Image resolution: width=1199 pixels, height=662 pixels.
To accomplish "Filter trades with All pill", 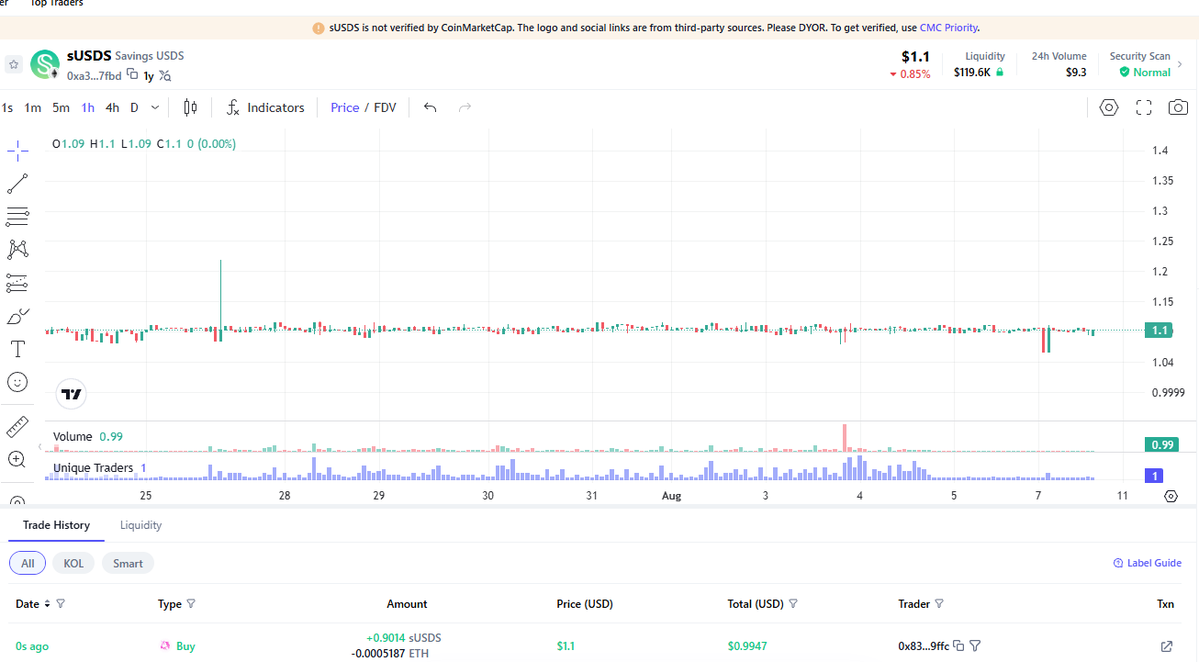I will (28, 563).
